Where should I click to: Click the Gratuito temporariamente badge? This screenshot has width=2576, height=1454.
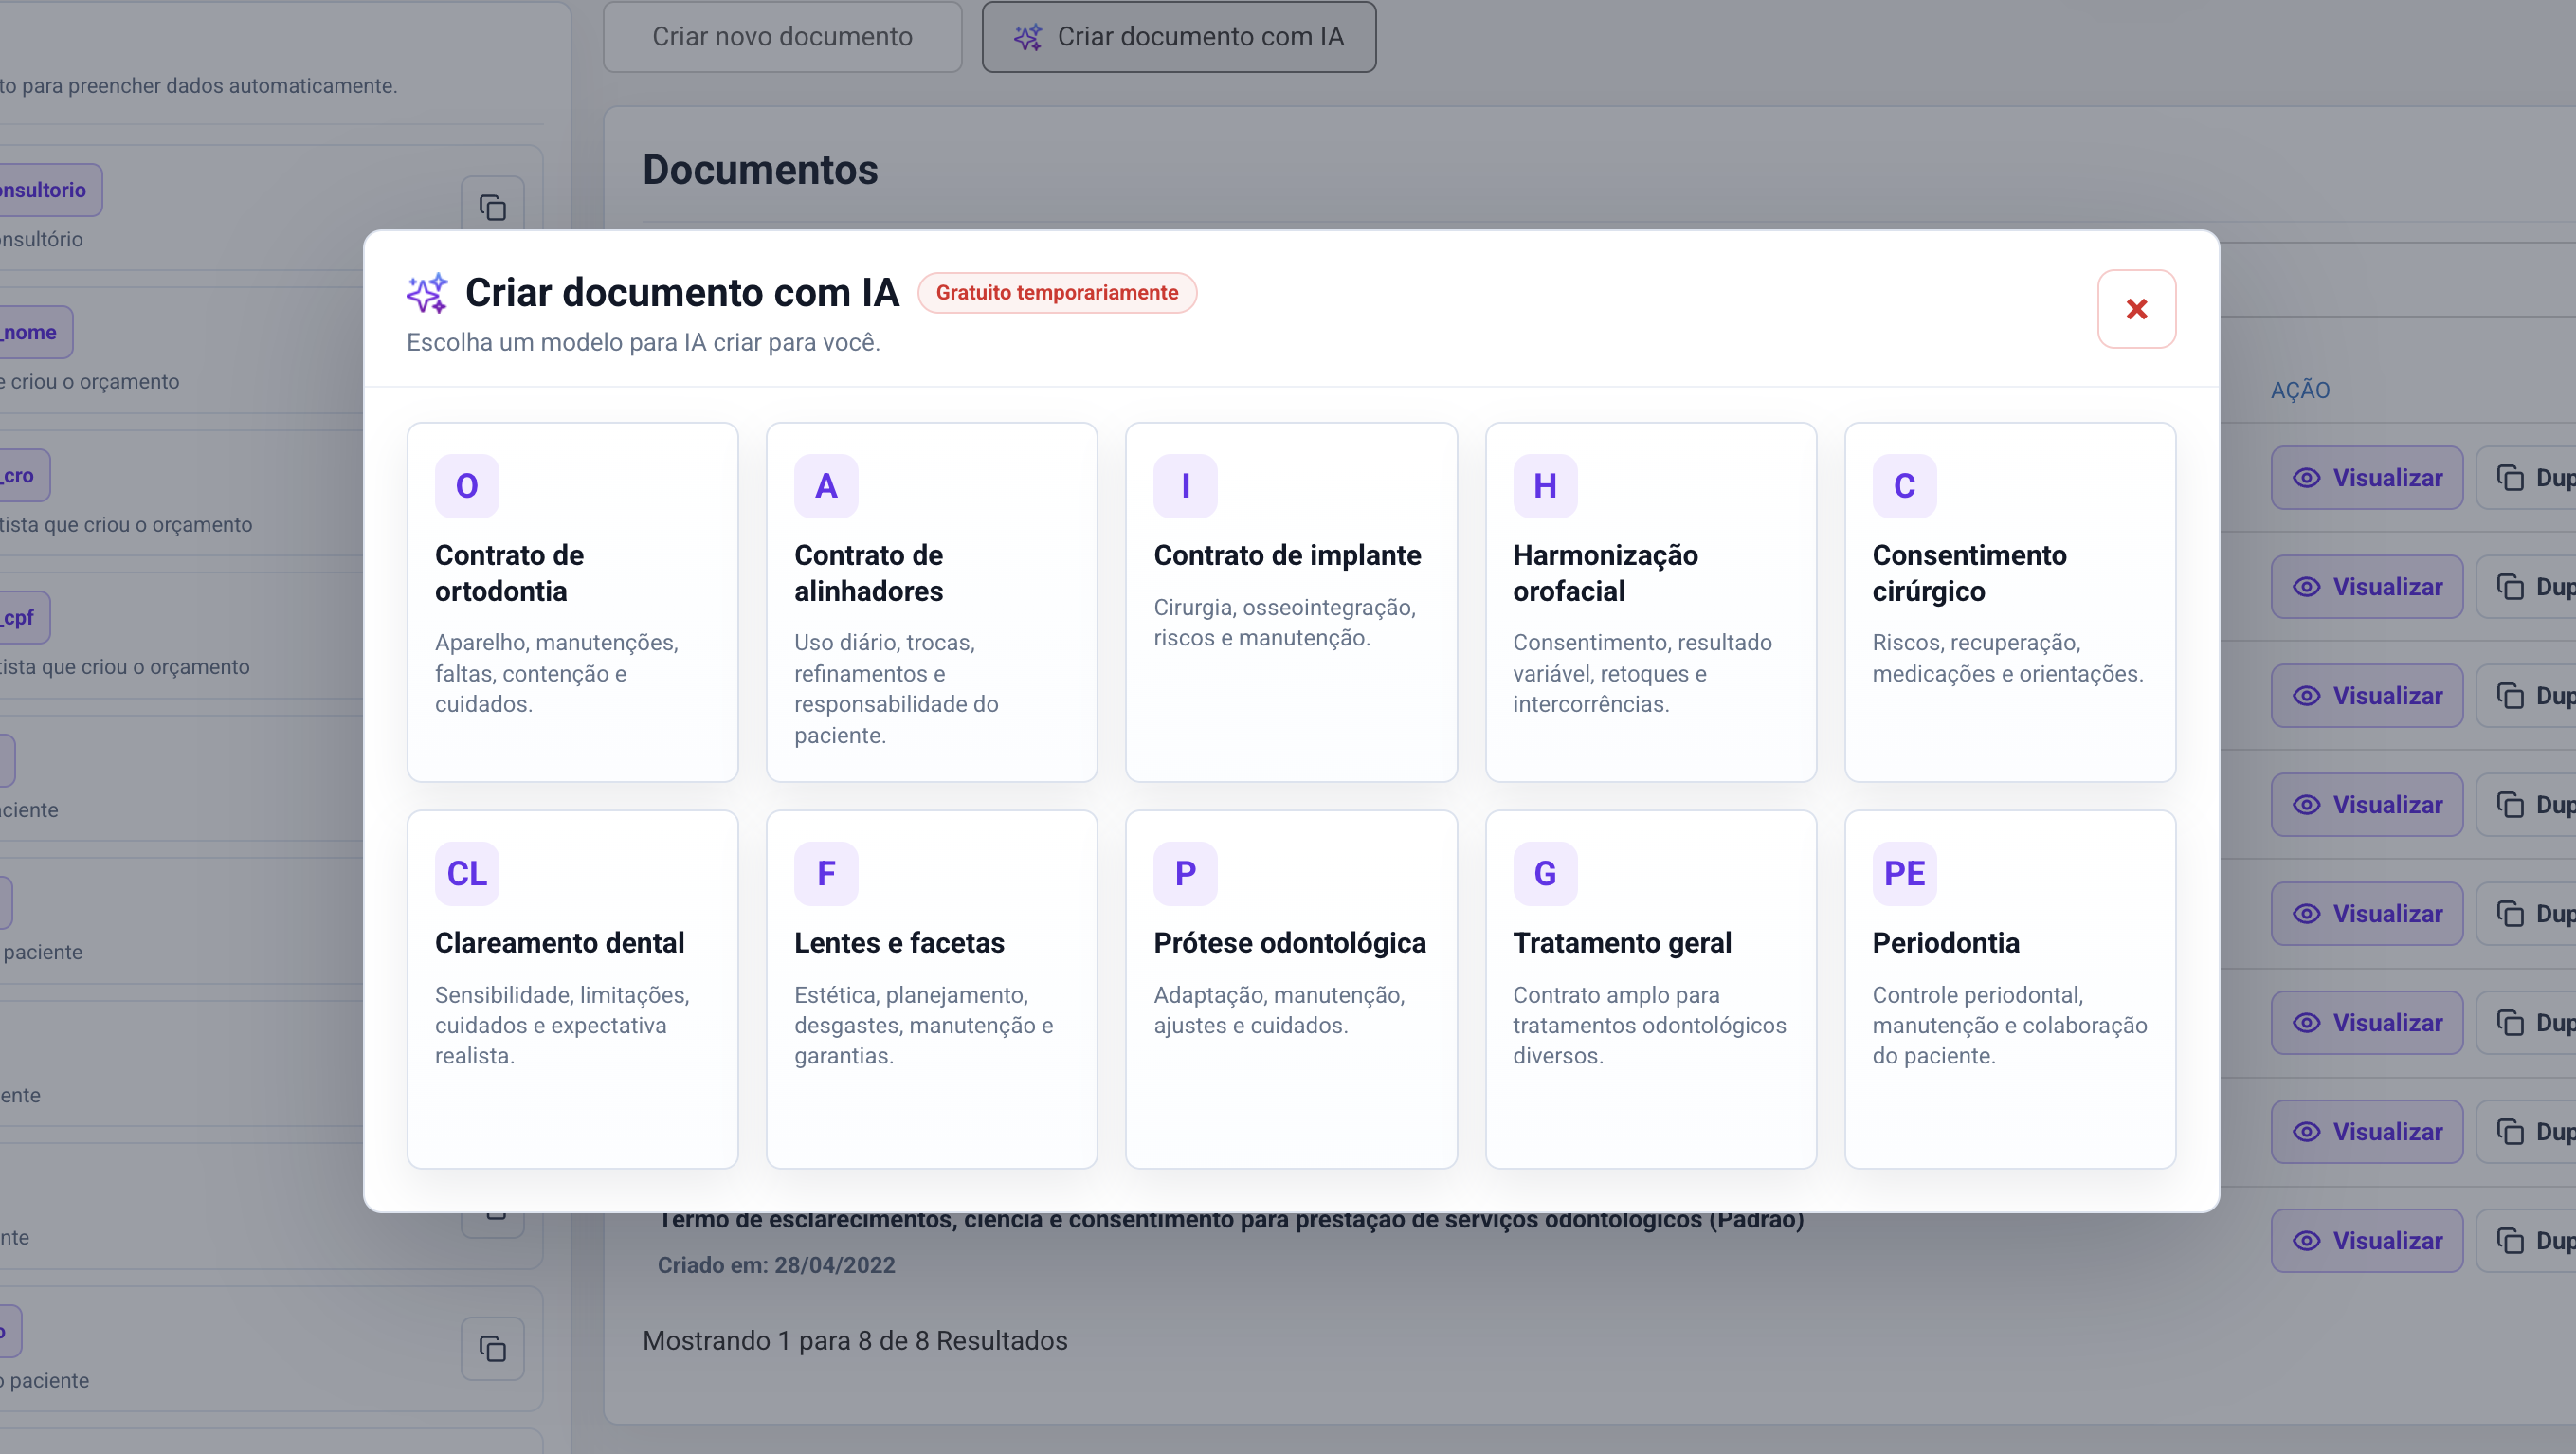coord(1057,293)
